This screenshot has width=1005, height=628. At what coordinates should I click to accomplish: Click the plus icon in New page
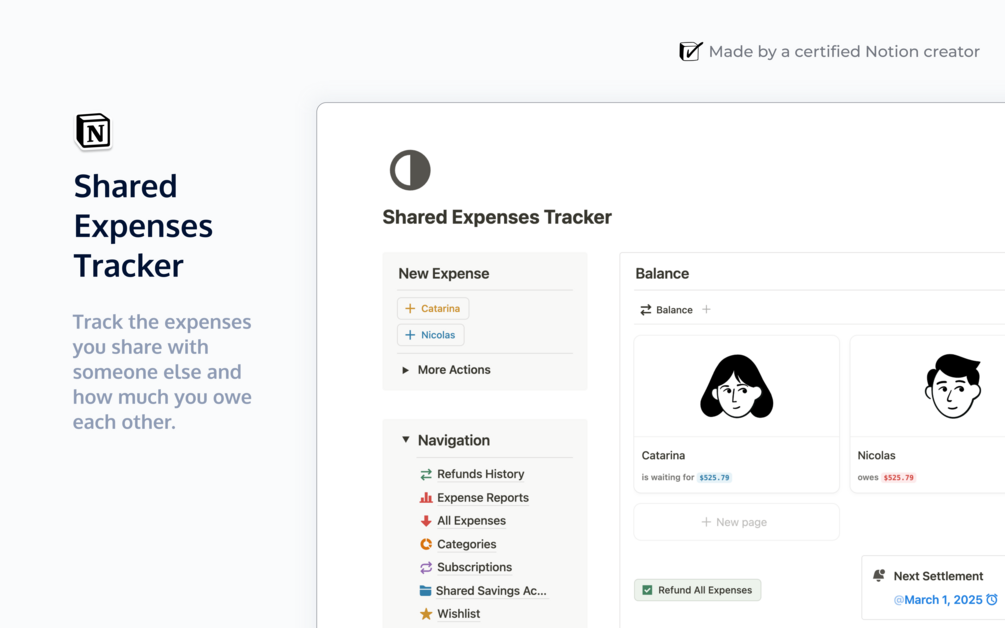click(706, 522)
